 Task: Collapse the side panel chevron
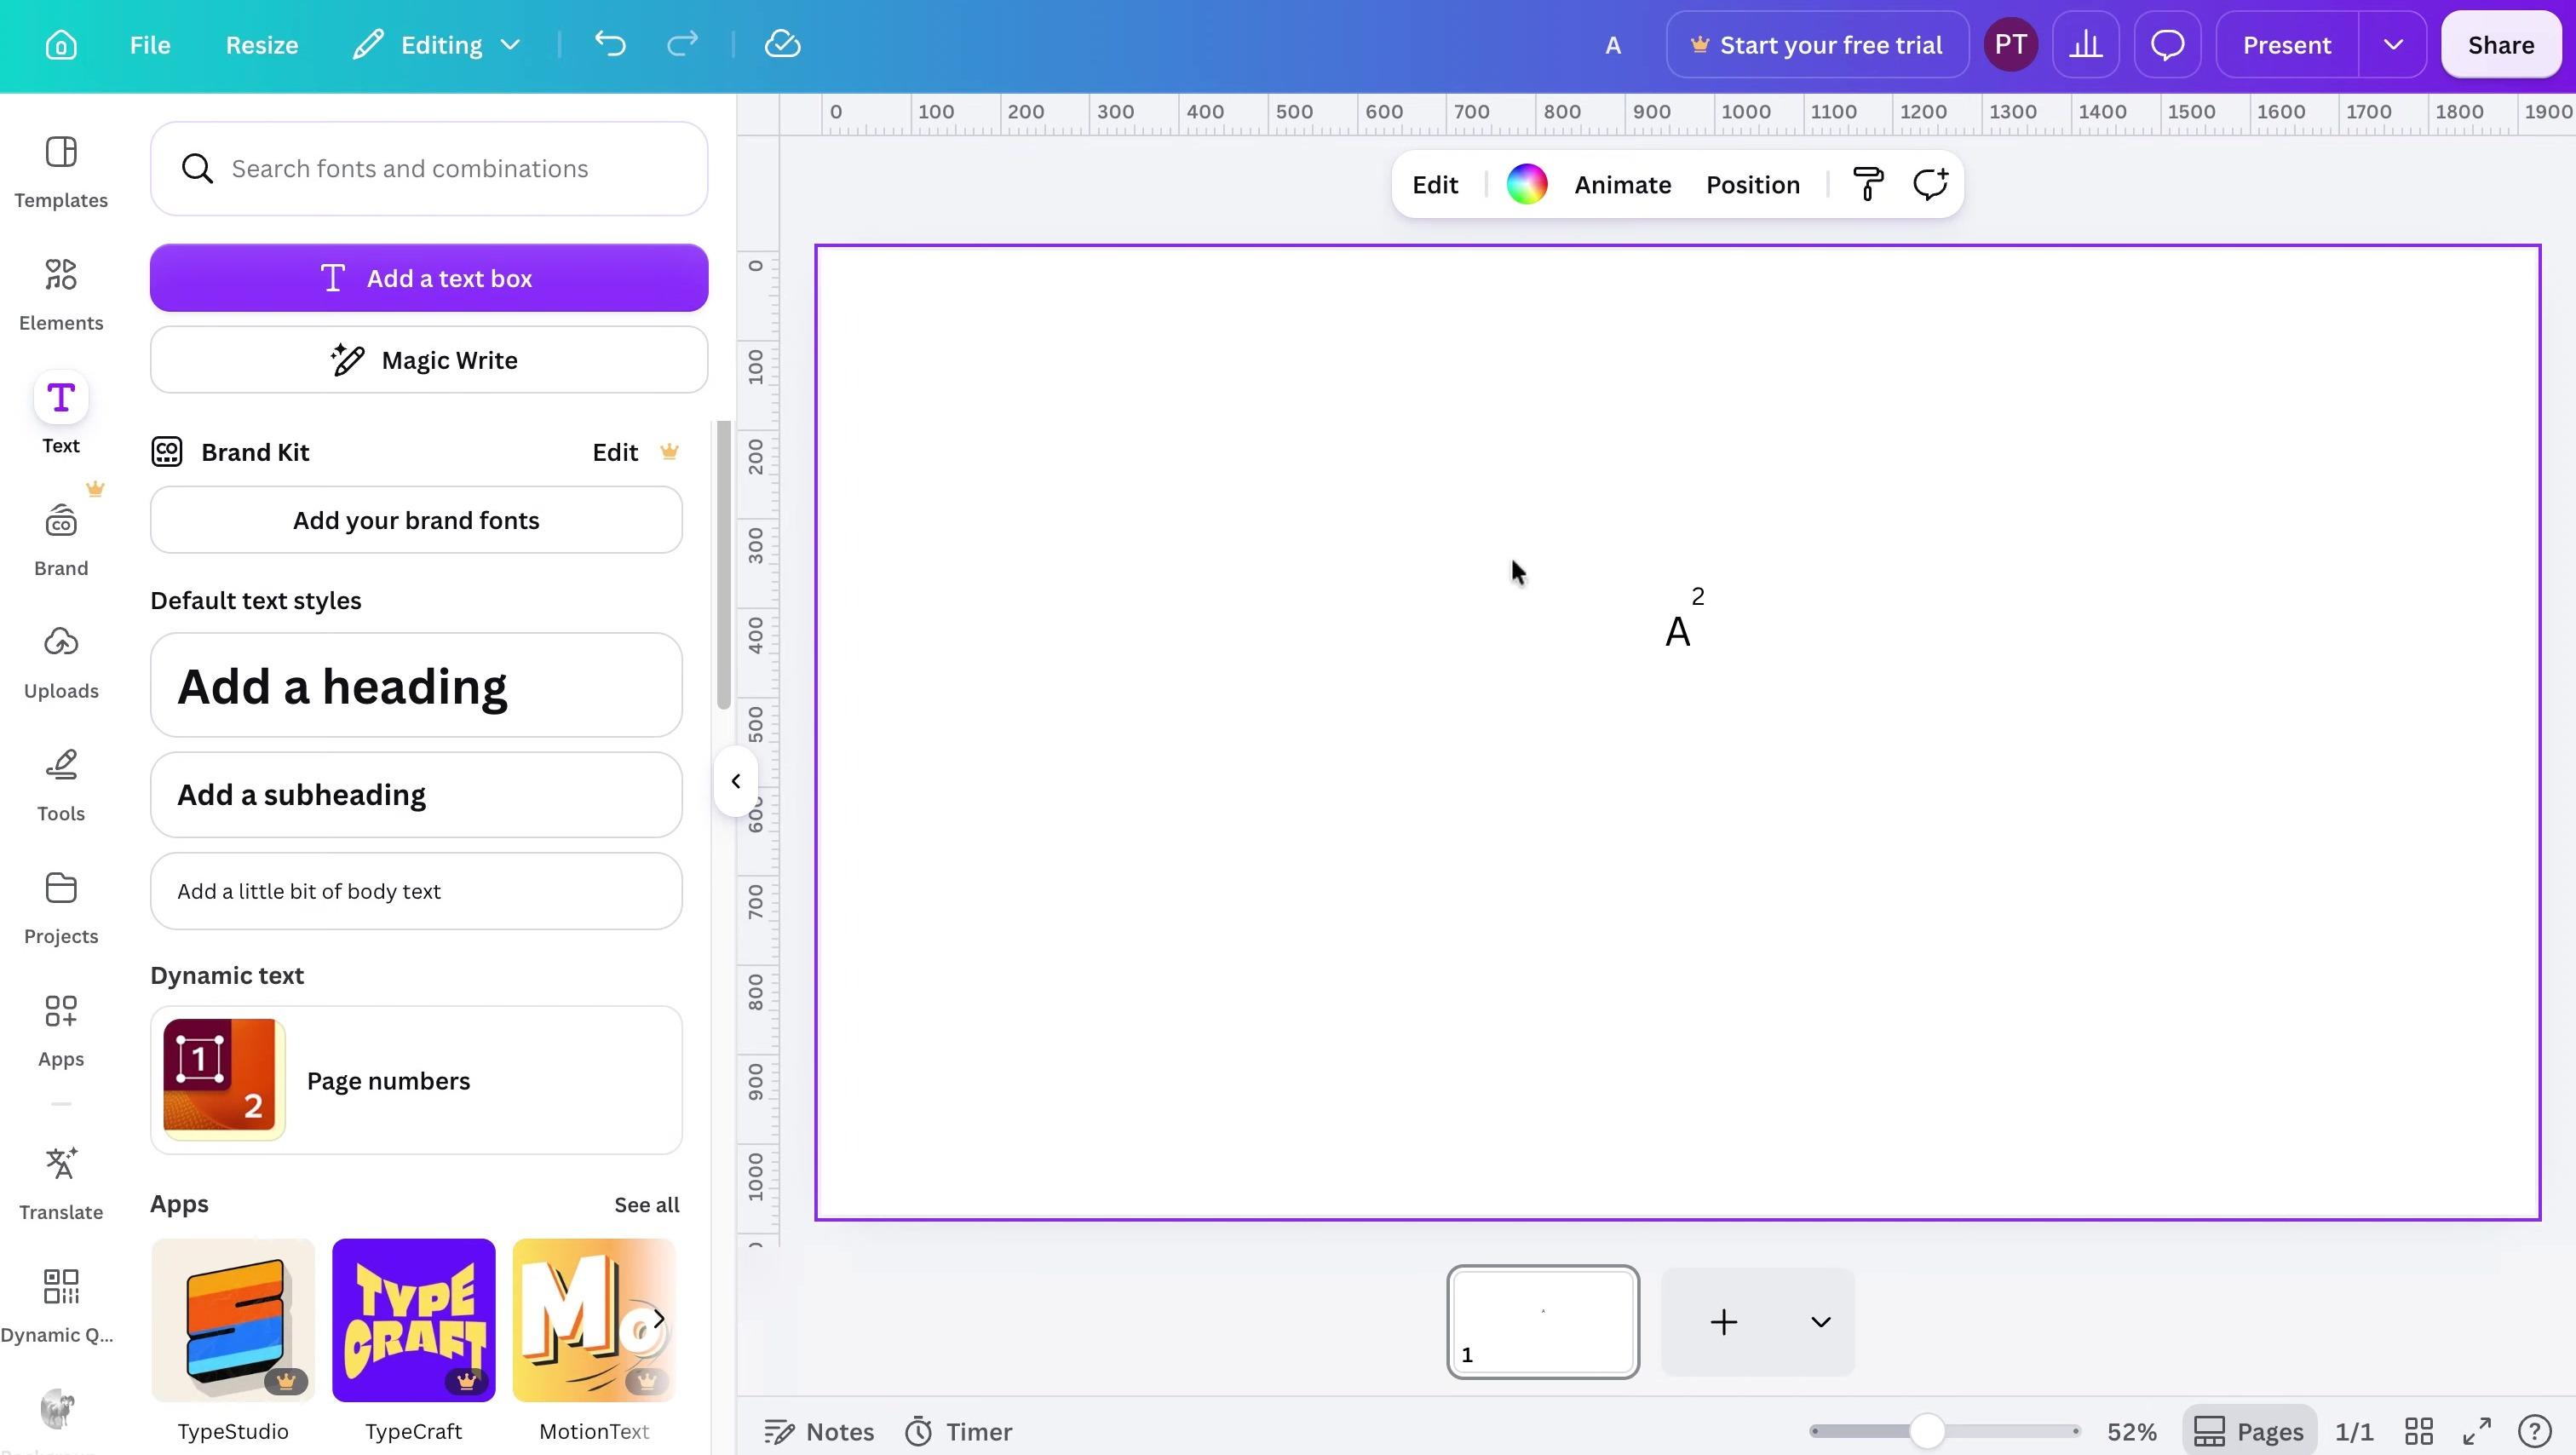click(735, 781)
